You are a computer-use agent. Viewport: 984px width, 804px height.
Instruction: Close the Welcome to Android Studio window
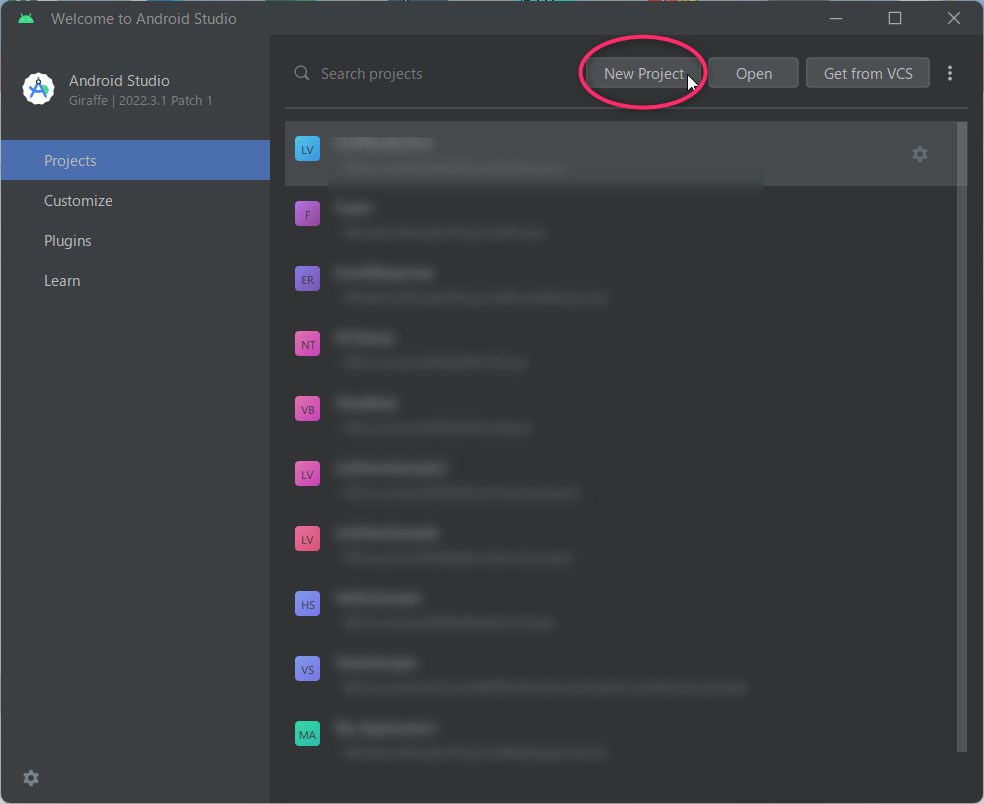click(954, 18)
